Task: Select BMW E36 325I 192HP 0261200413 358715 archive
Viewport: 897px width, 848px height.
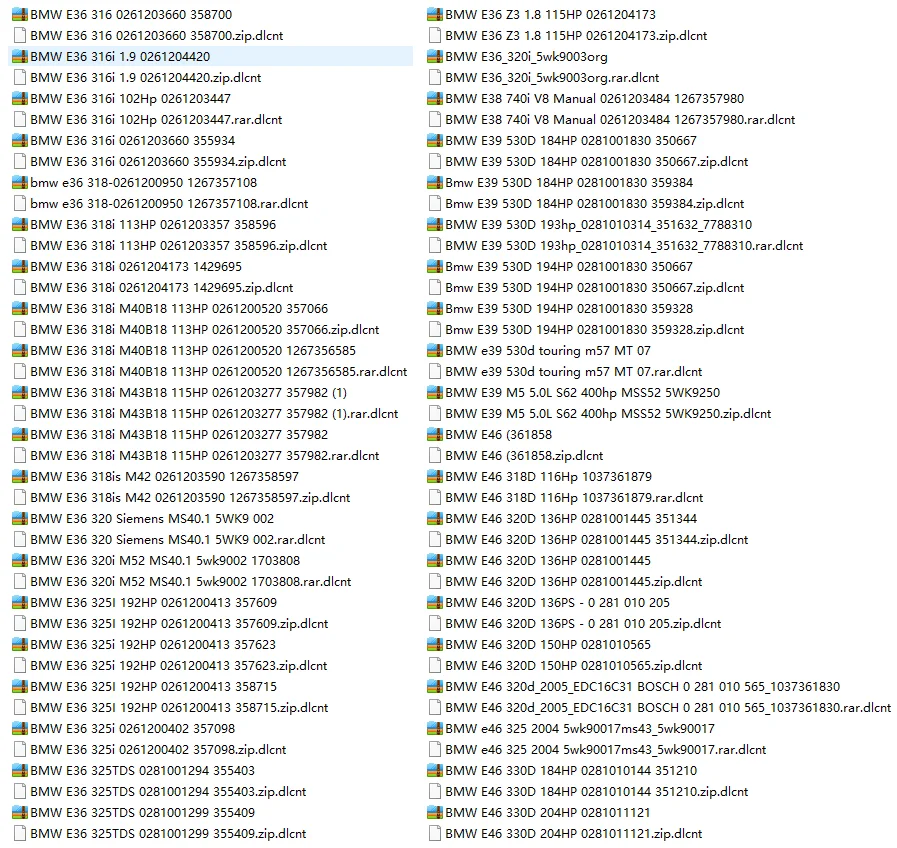Action: tap(145, 687)
